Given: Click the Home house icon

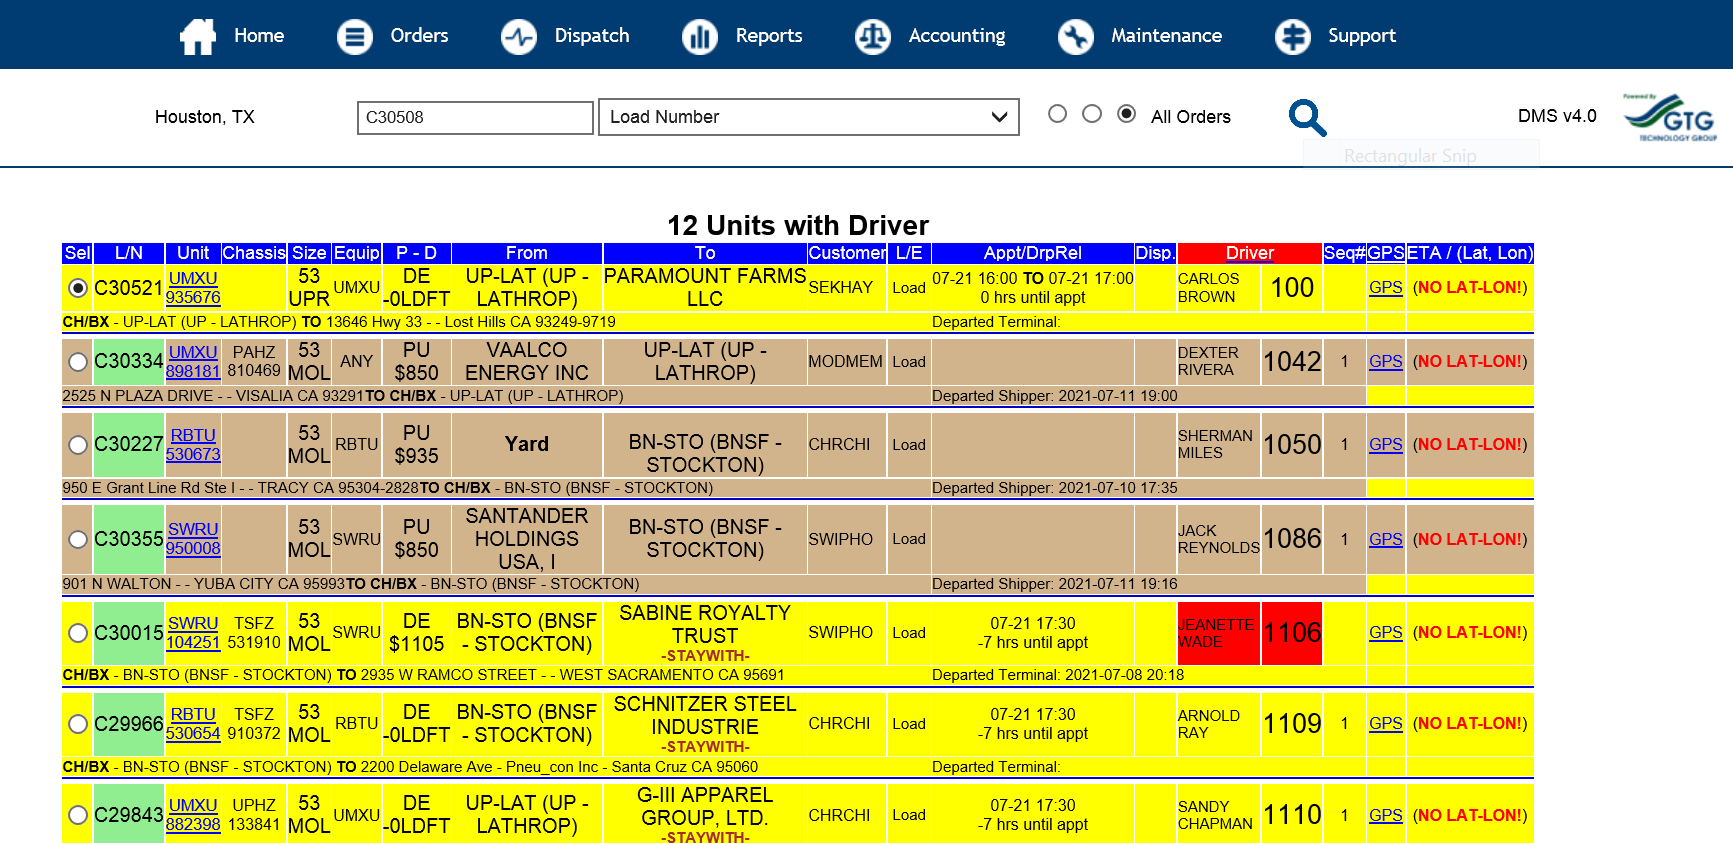Looking at the screenshot, I should click(198, 36).
